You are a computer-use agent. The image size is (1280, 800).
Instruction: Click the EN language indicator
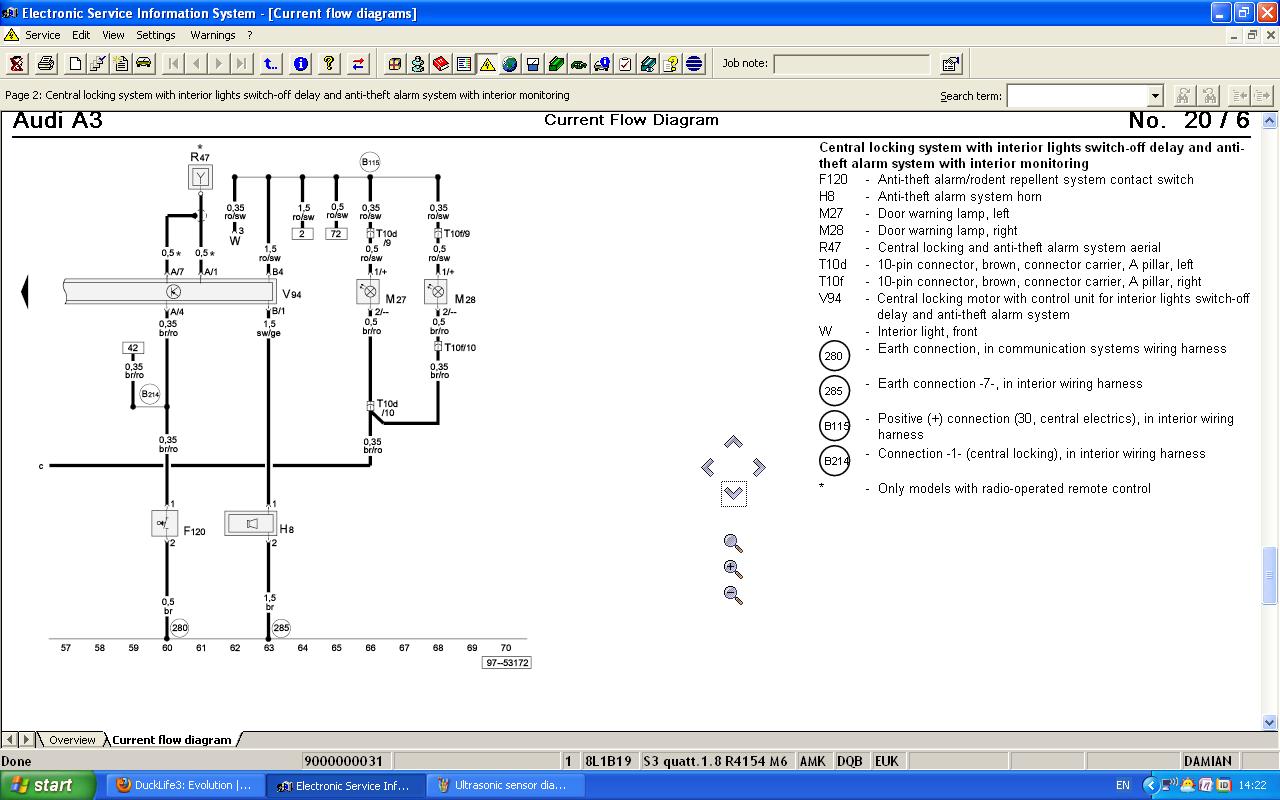coord(1123,786)
